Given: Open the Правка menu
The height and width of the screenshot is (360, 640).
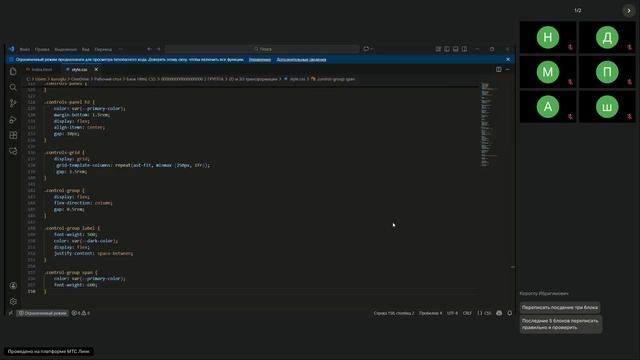Looking at the screenshot, I should click(x=42, y=49).
